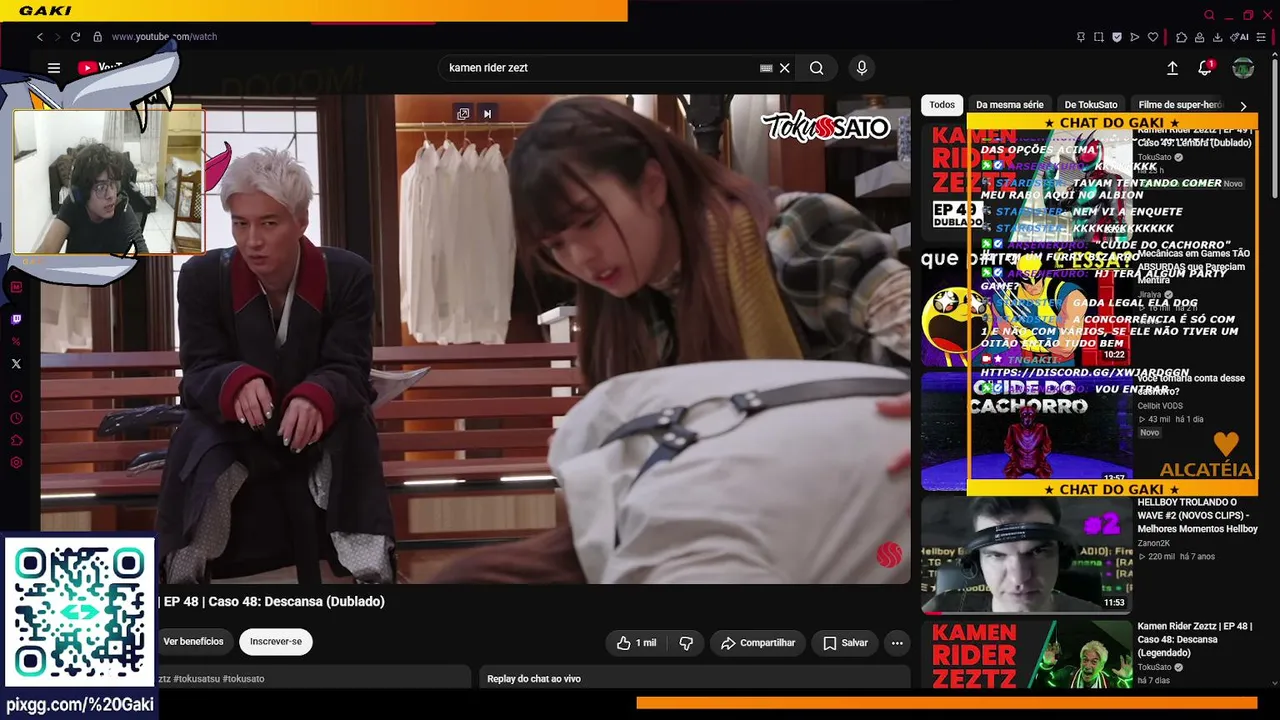Skip to next video via overlay button
The height and width of the screenshot is (720, 1280).
click(x=487, y=114)
